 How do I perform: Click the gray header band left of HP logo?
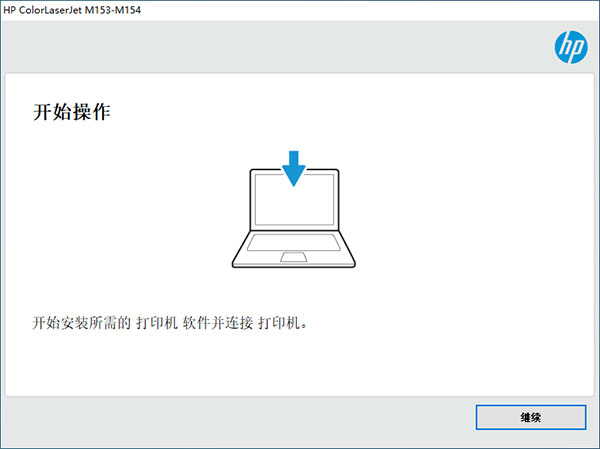coord(276,47)
